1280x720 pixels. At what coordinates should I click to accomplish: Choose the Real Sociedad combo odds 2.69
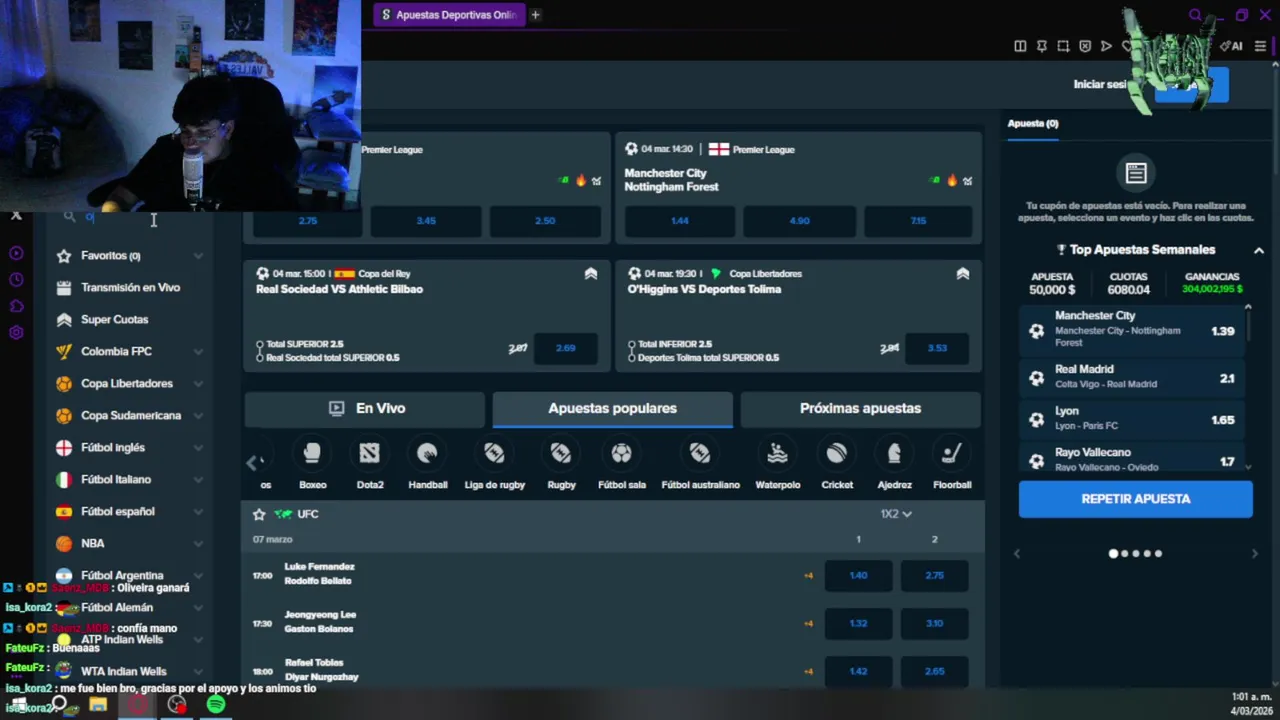pos(566,348)
